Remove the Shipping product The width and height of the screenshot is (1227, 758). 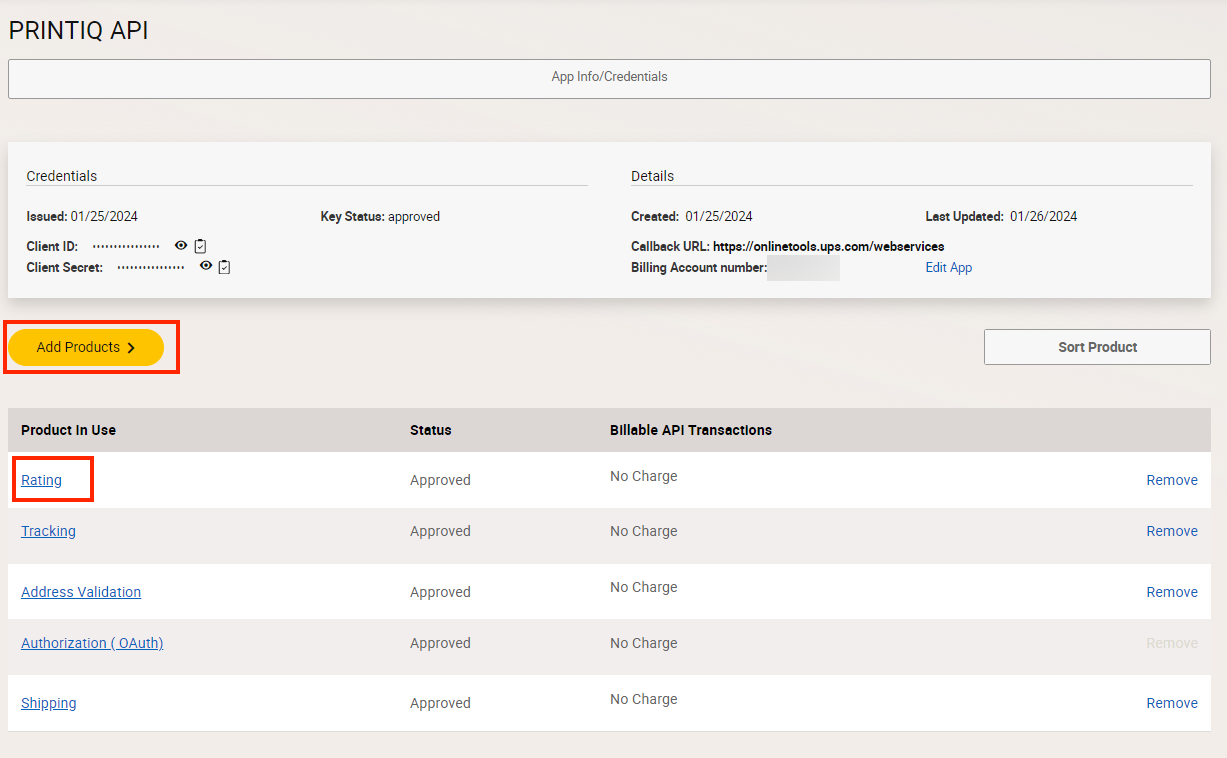click(x=1172, y=703)
